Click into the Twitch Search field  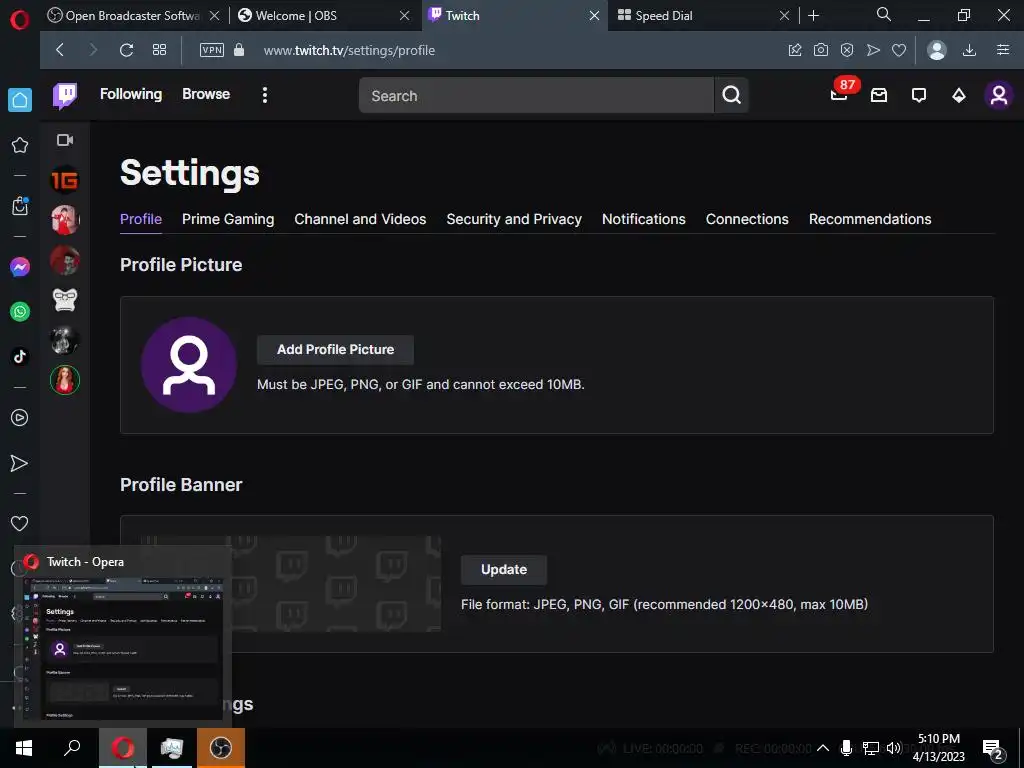point(536,95)
